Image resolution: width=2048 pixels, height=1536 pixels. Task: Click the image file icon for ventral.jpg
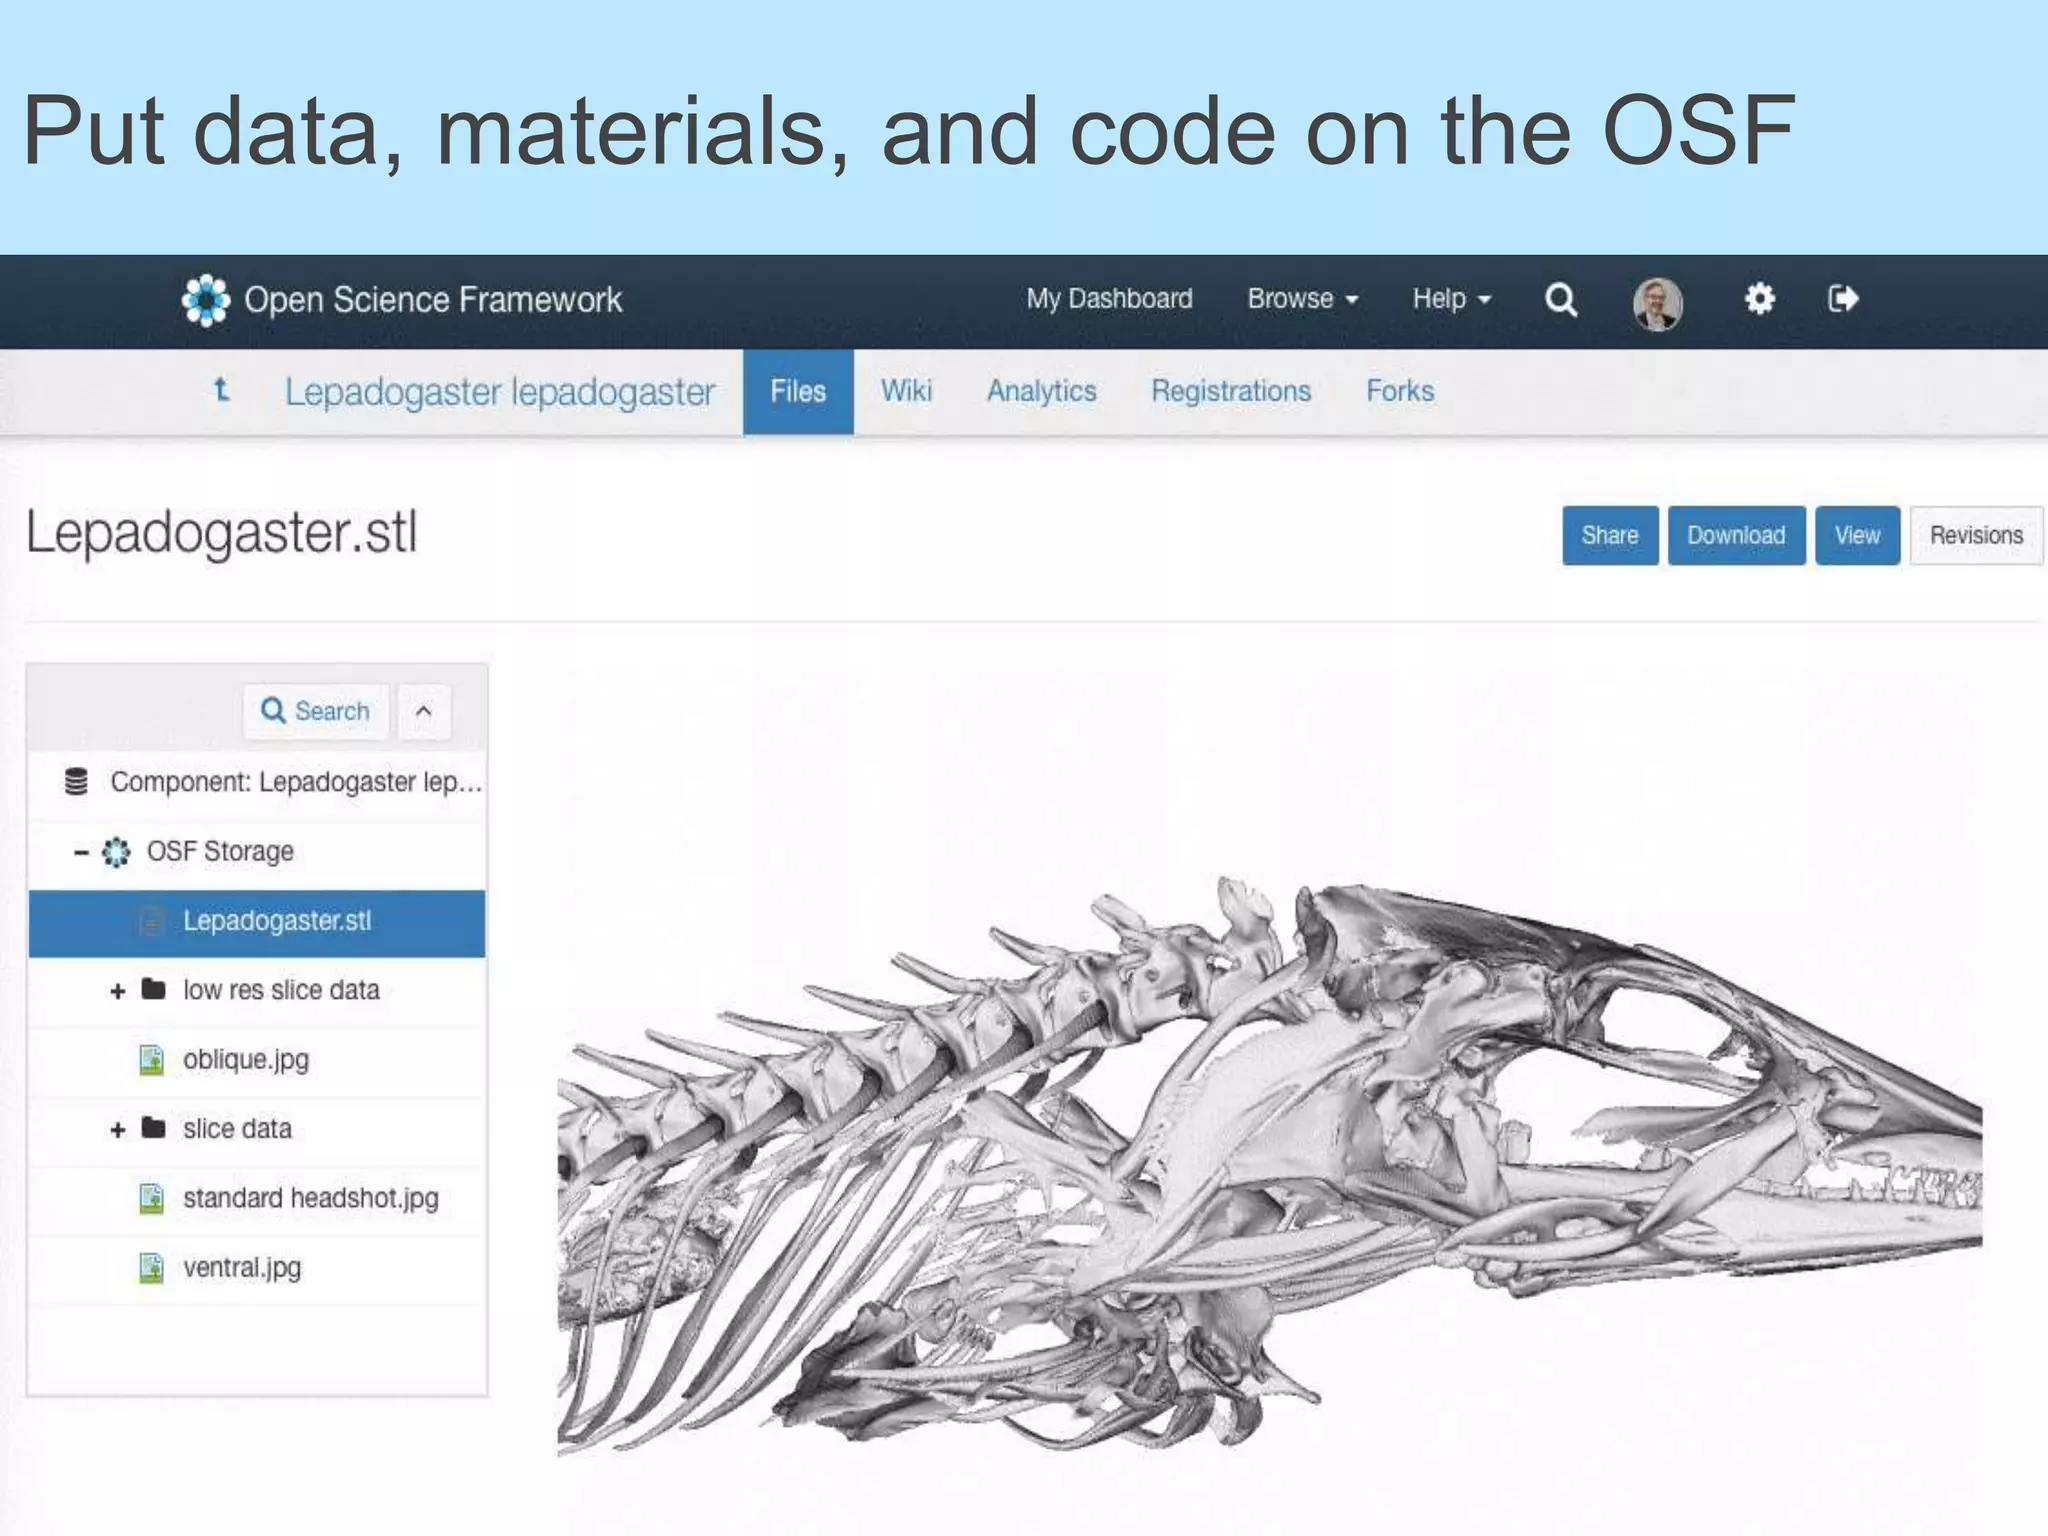point(151,1268)
